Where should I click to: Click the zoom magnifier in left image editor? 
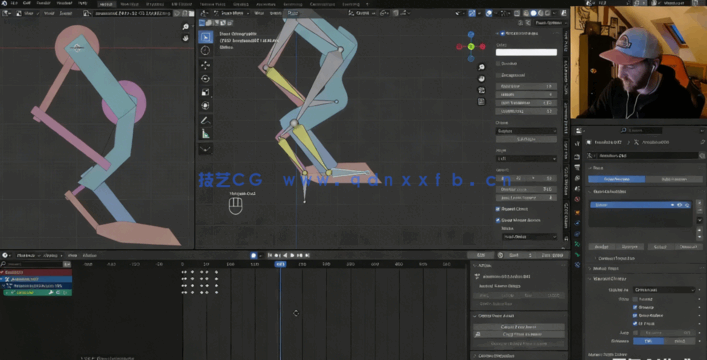[x=185, y=27]
